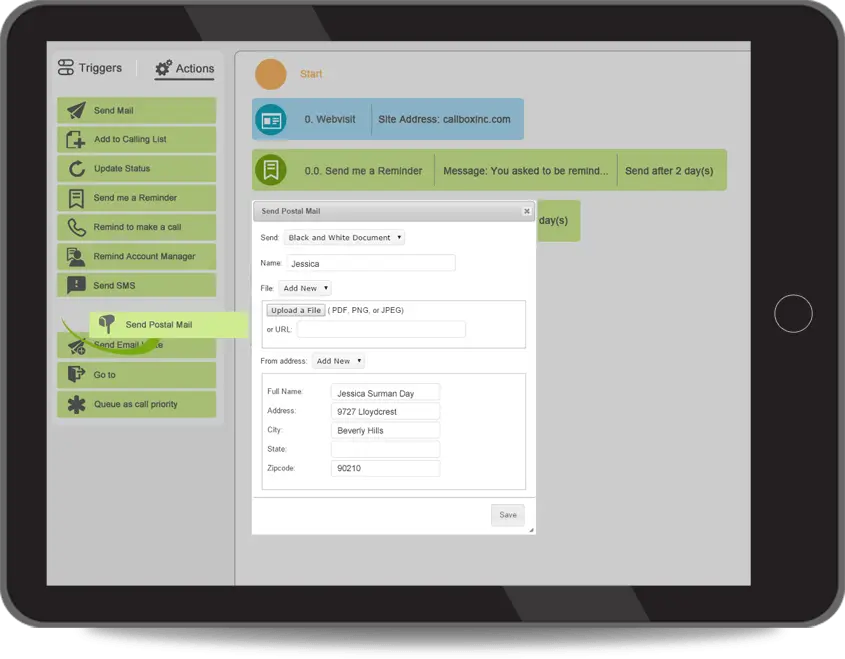Click the orange Start circle
The width and height of the screenshot is (845, 659).
(x=271, y=74)
